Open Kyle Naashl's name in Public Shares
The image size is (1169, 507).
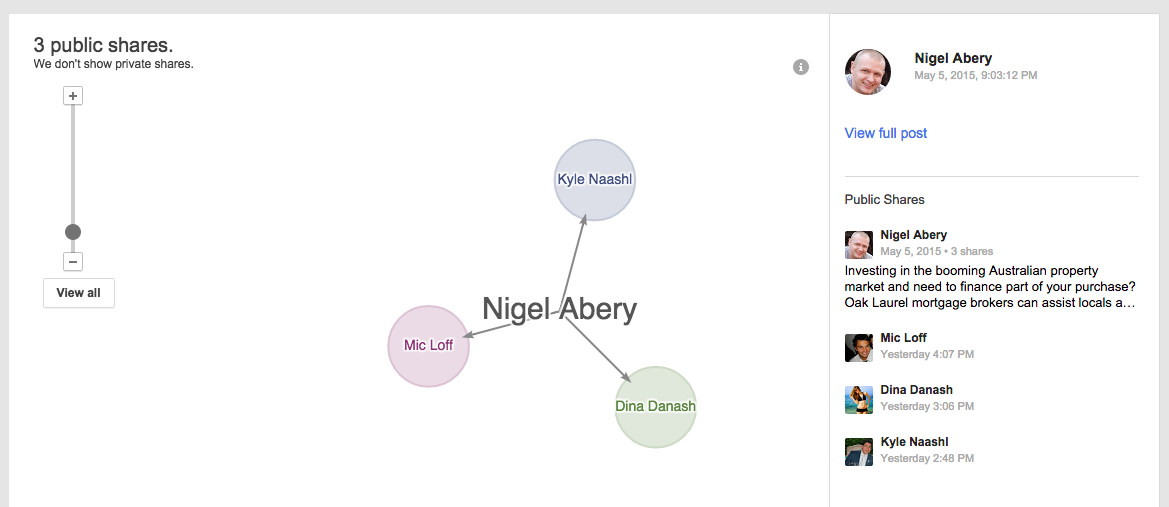click(x=914, y=442)
